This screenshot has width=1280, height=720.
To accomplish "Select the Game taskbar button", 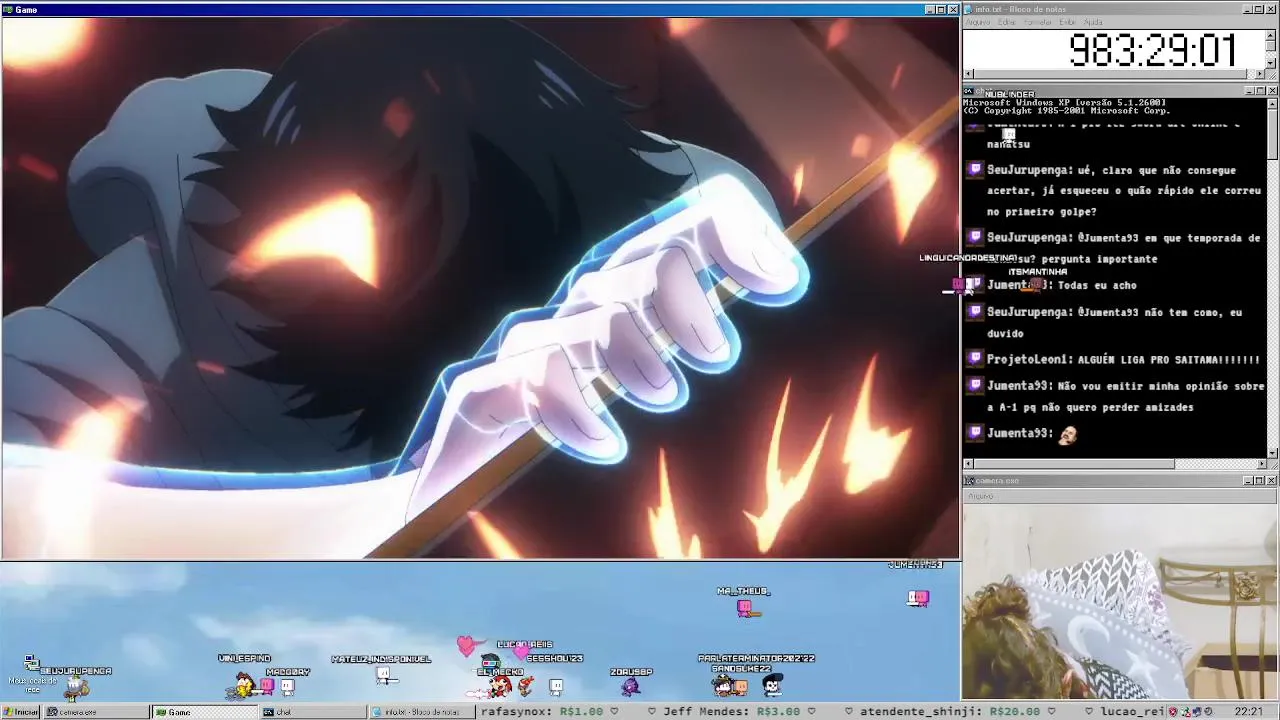I will 204,712.
